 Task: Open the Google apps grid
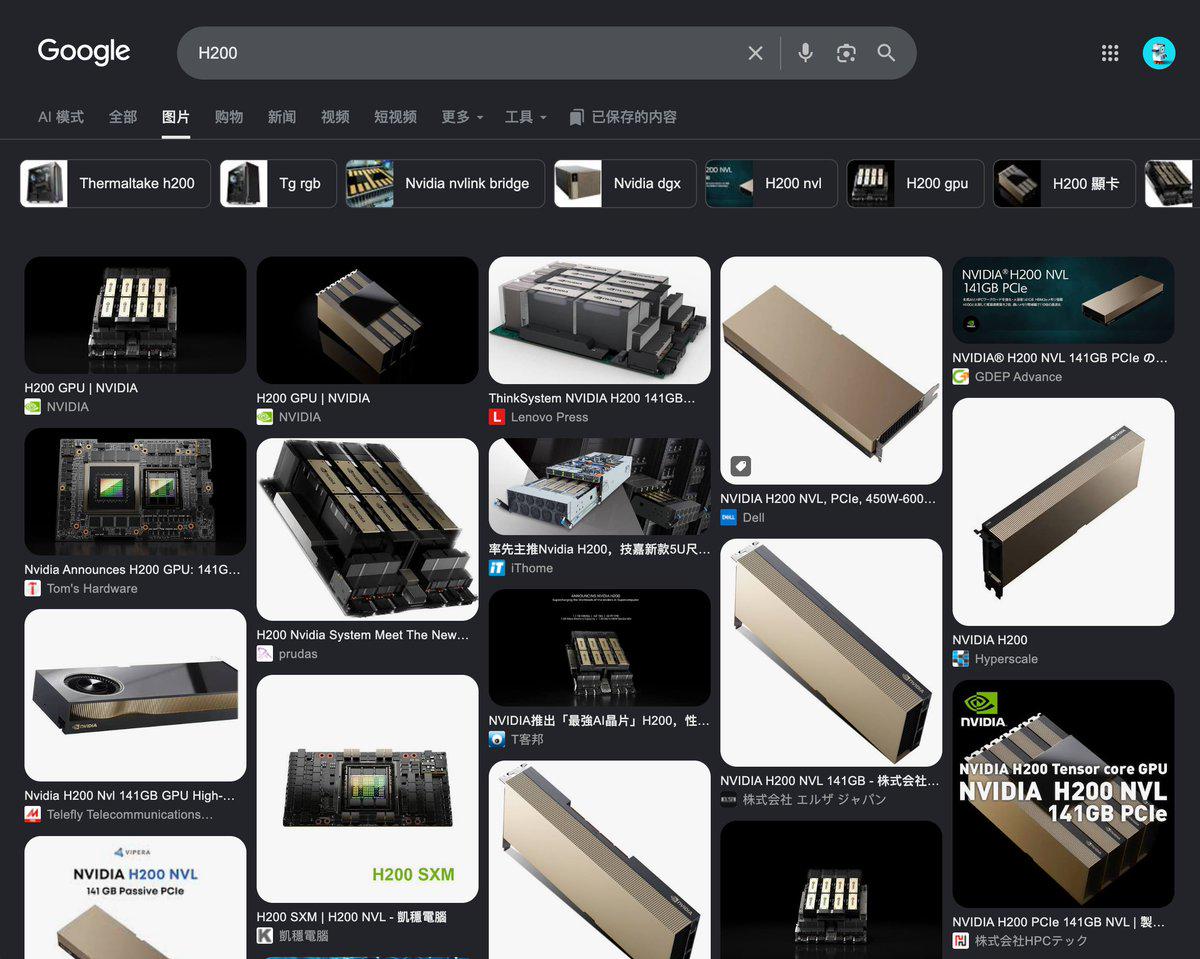(1110, 53)
